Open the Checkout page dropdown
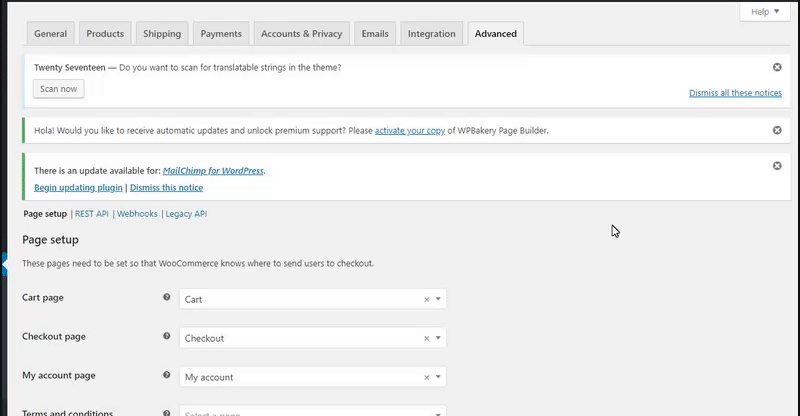The width and height of the screenshot is (800, 416). (x=438, y=338)
